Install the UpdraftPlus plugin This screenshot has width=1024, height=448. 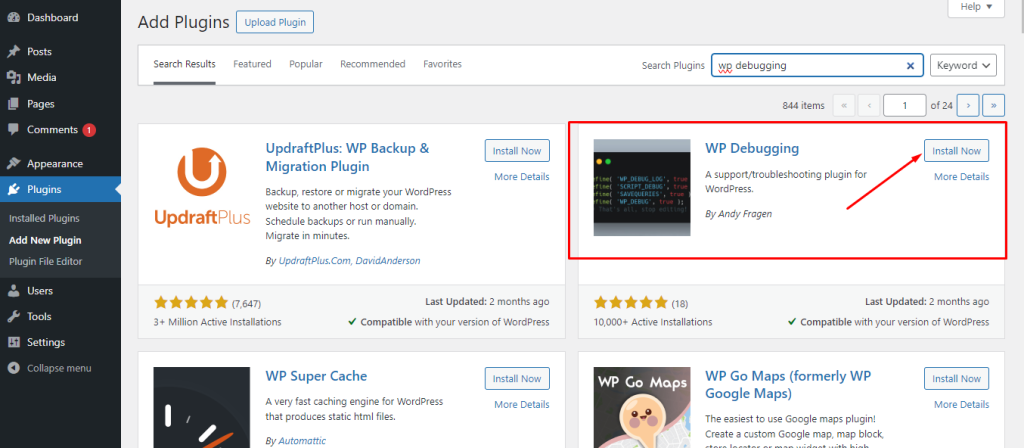click(x=517, y=151)
